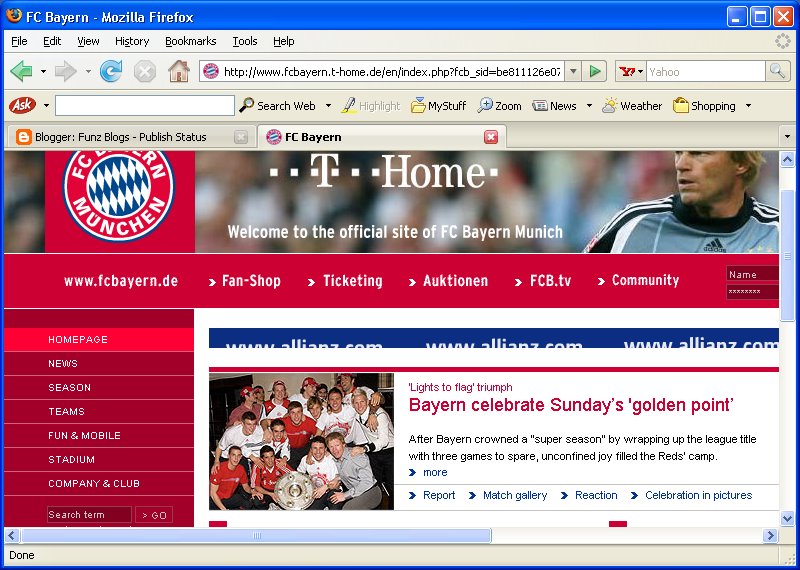Expand the Forward button history dropdown
Viewport: 800px width, 570px height.
[x=88, y=71]
